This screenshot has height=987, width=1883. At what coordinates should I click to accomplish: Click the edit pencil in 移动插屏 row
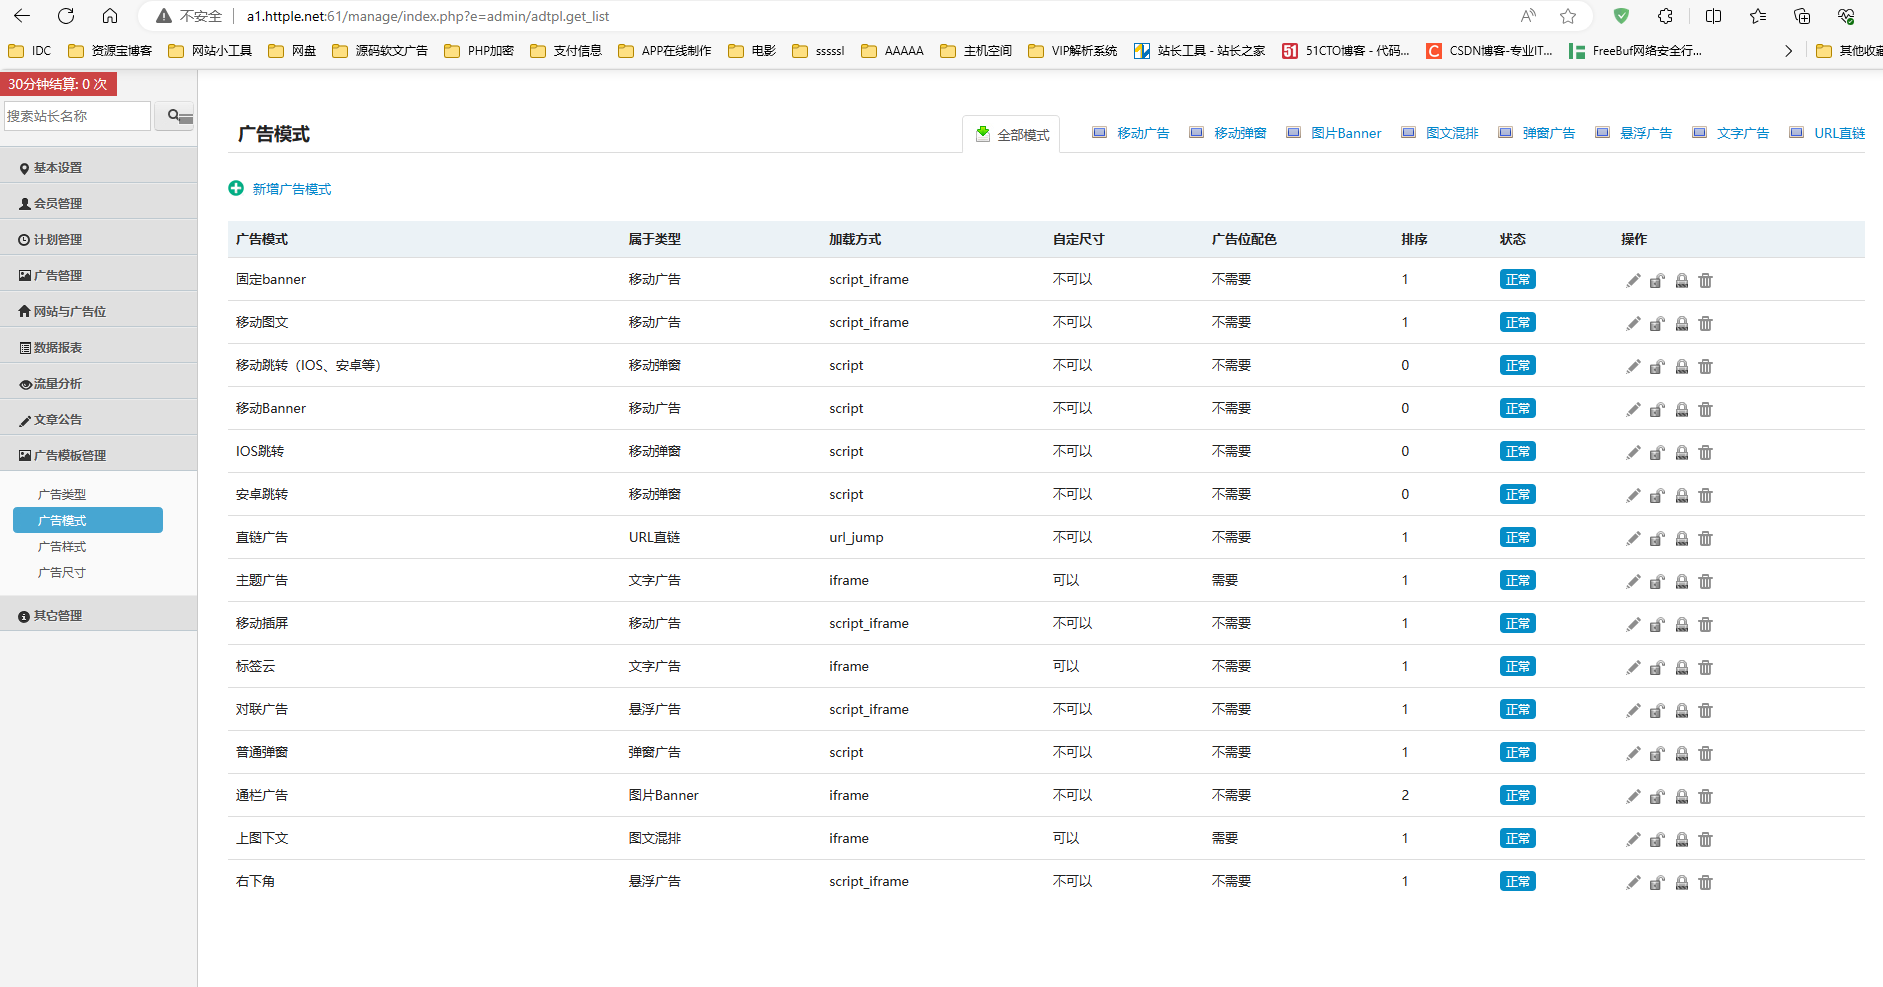[x=1633, y=625]
